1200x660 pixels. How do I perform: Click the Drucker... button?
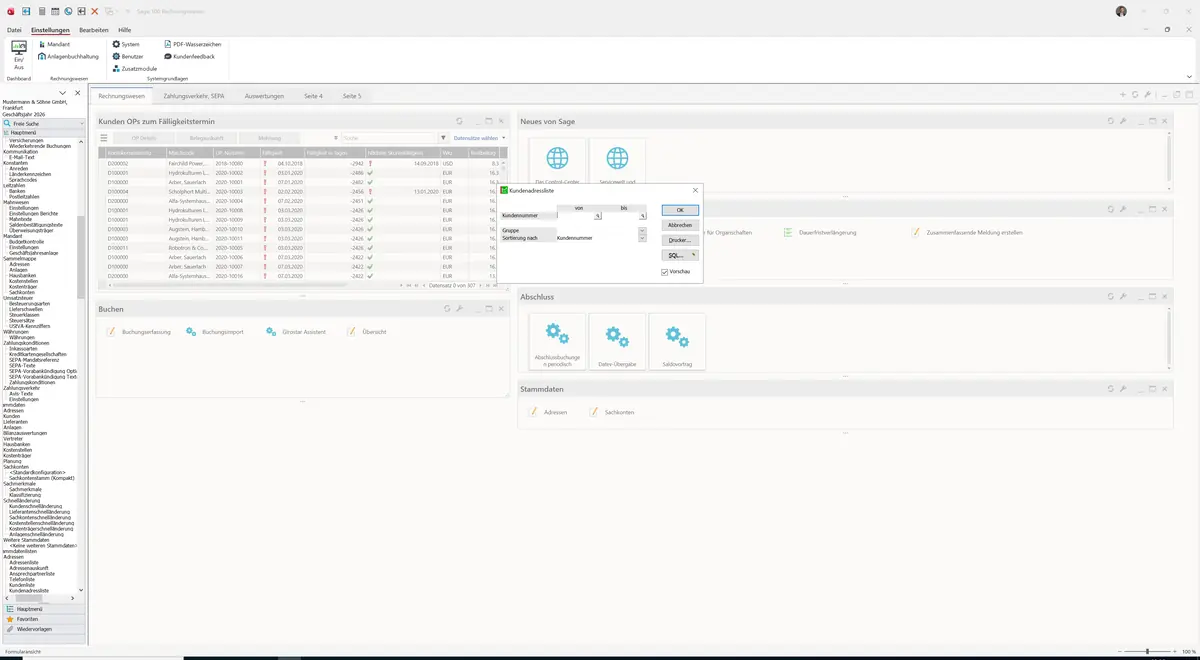click(x=680, y=240)
